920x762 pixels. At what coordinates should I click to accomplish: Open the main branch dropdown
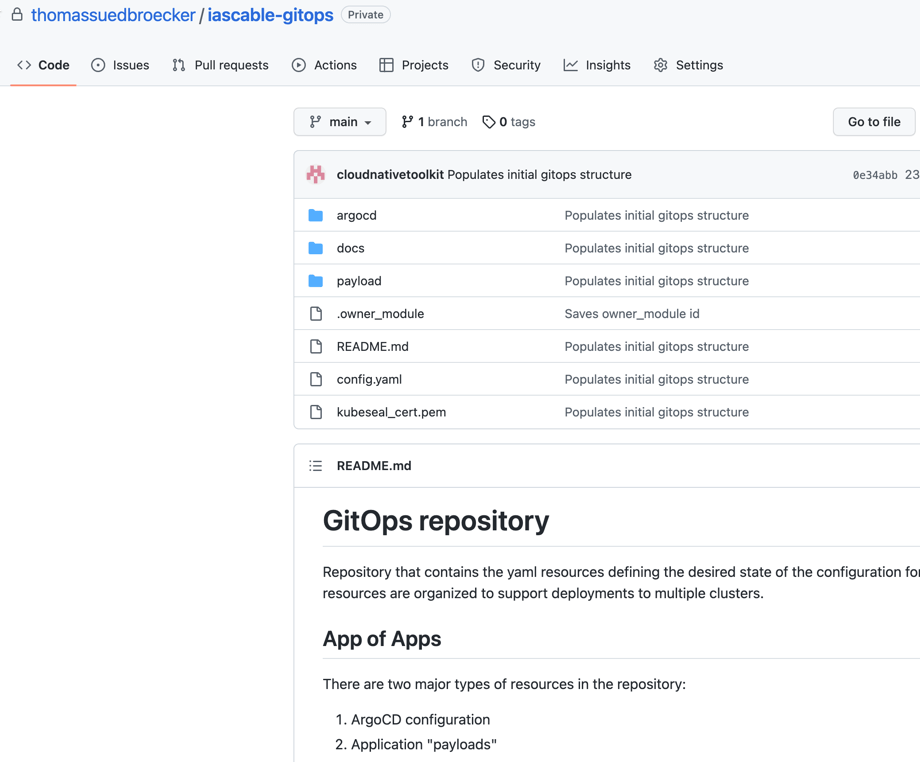[x=340, y=122]
